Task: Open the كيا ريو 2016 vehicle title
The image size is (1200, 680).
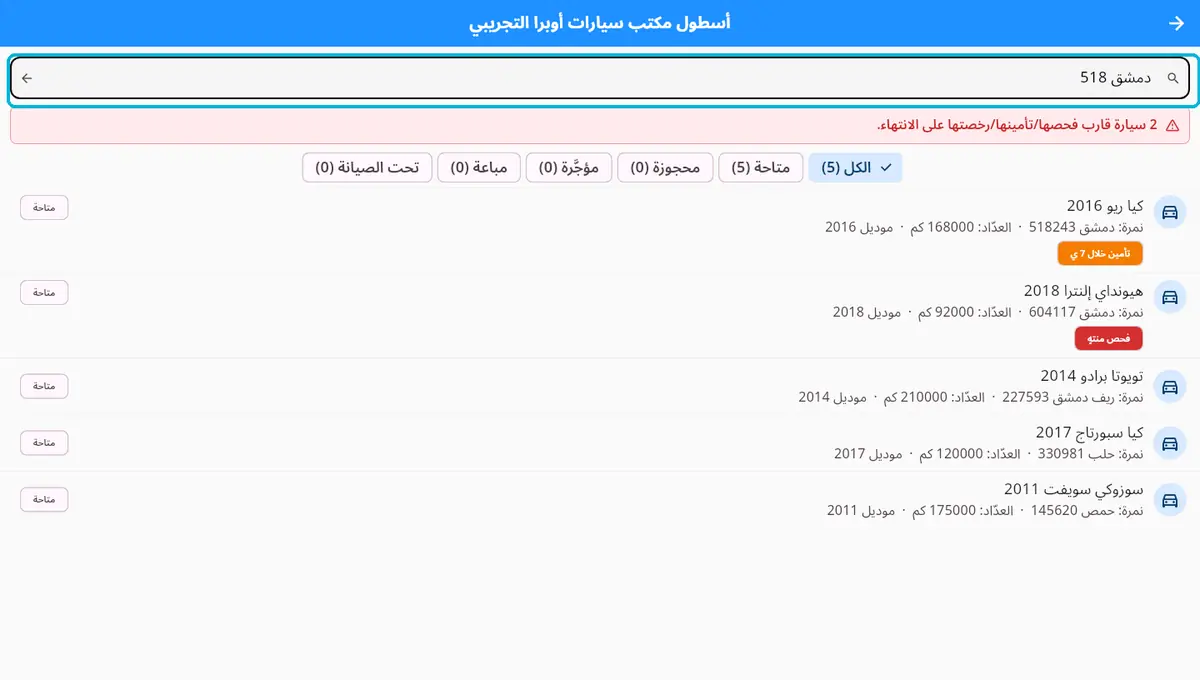Action: pos(1105,205)
